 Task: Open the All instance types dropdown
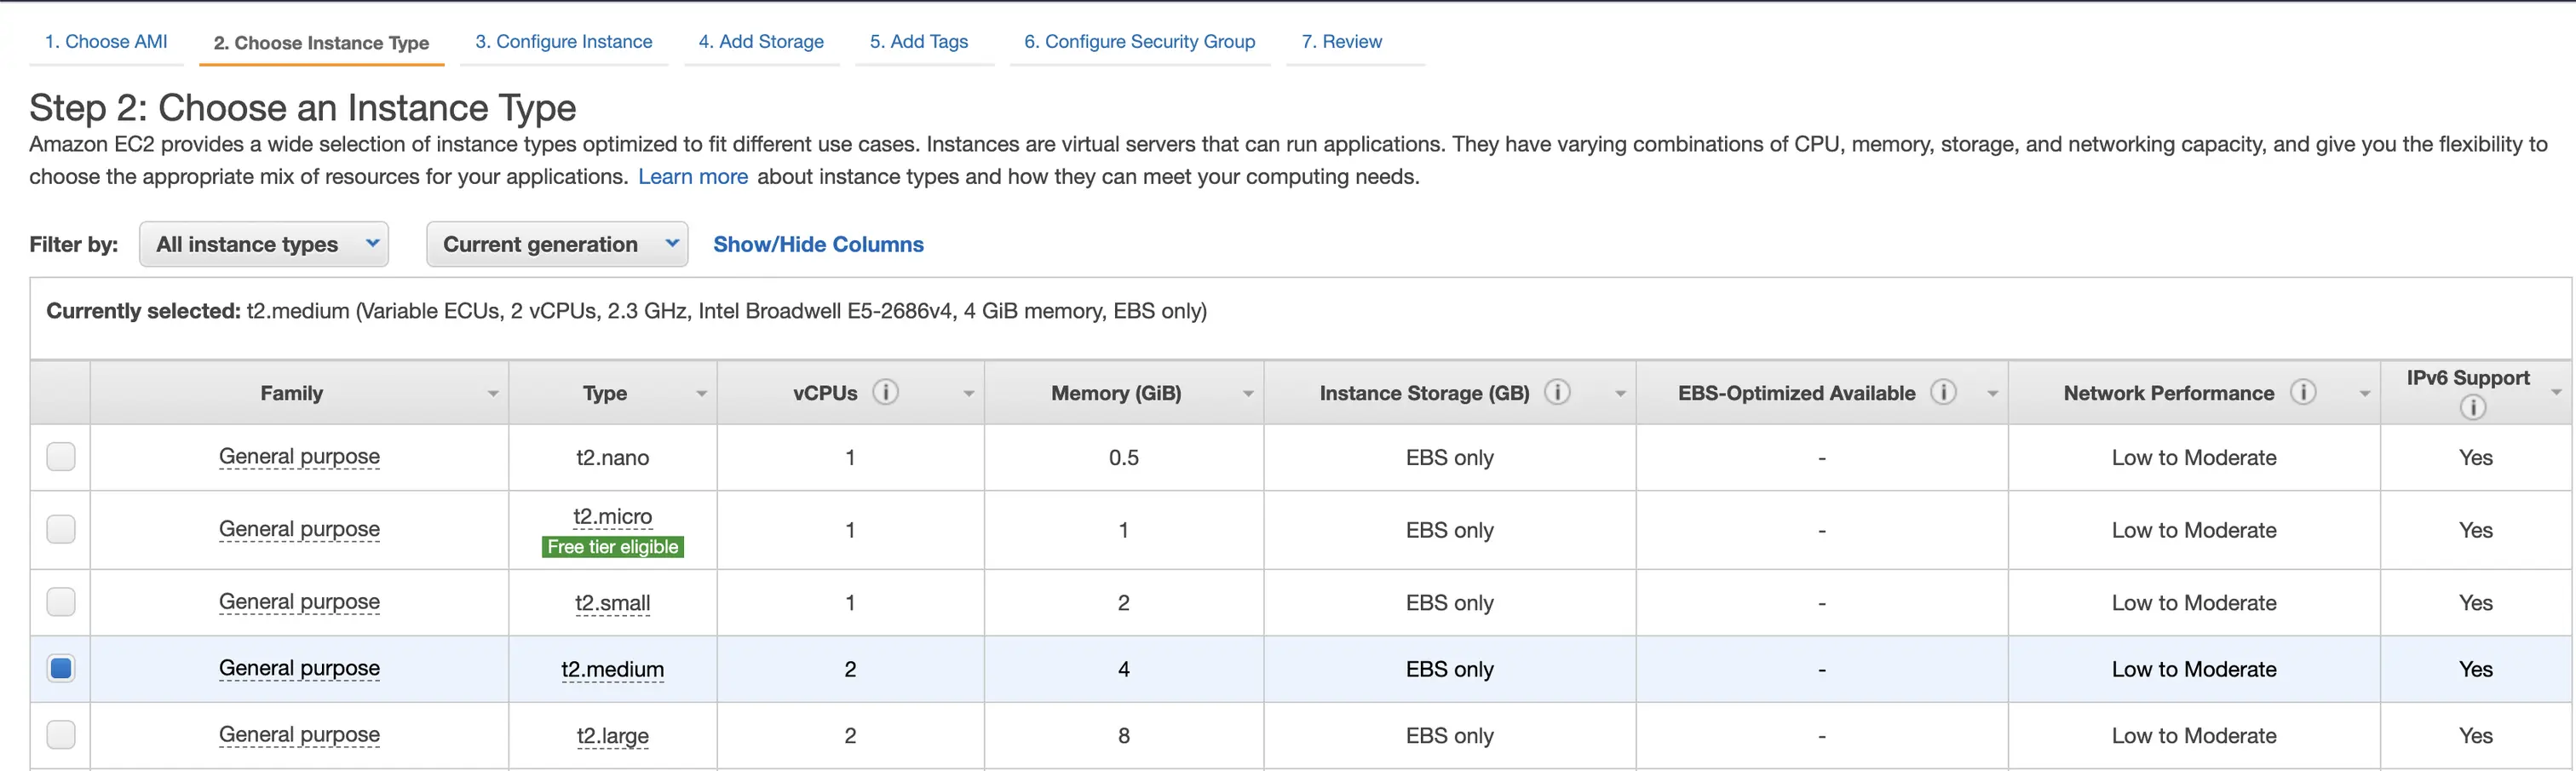tap(264, 244)
